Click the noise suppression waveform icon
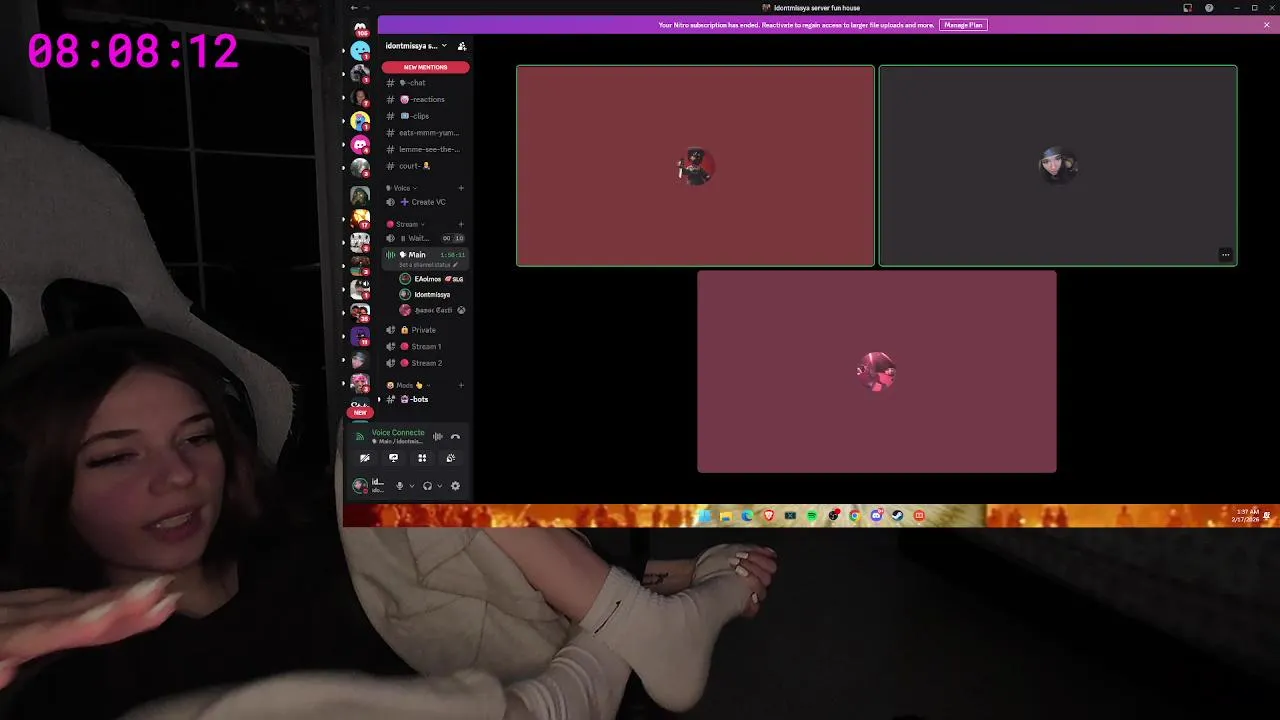Image resolution: width=1280 pixels, height=720 pixels. click(x=437, y=437)
